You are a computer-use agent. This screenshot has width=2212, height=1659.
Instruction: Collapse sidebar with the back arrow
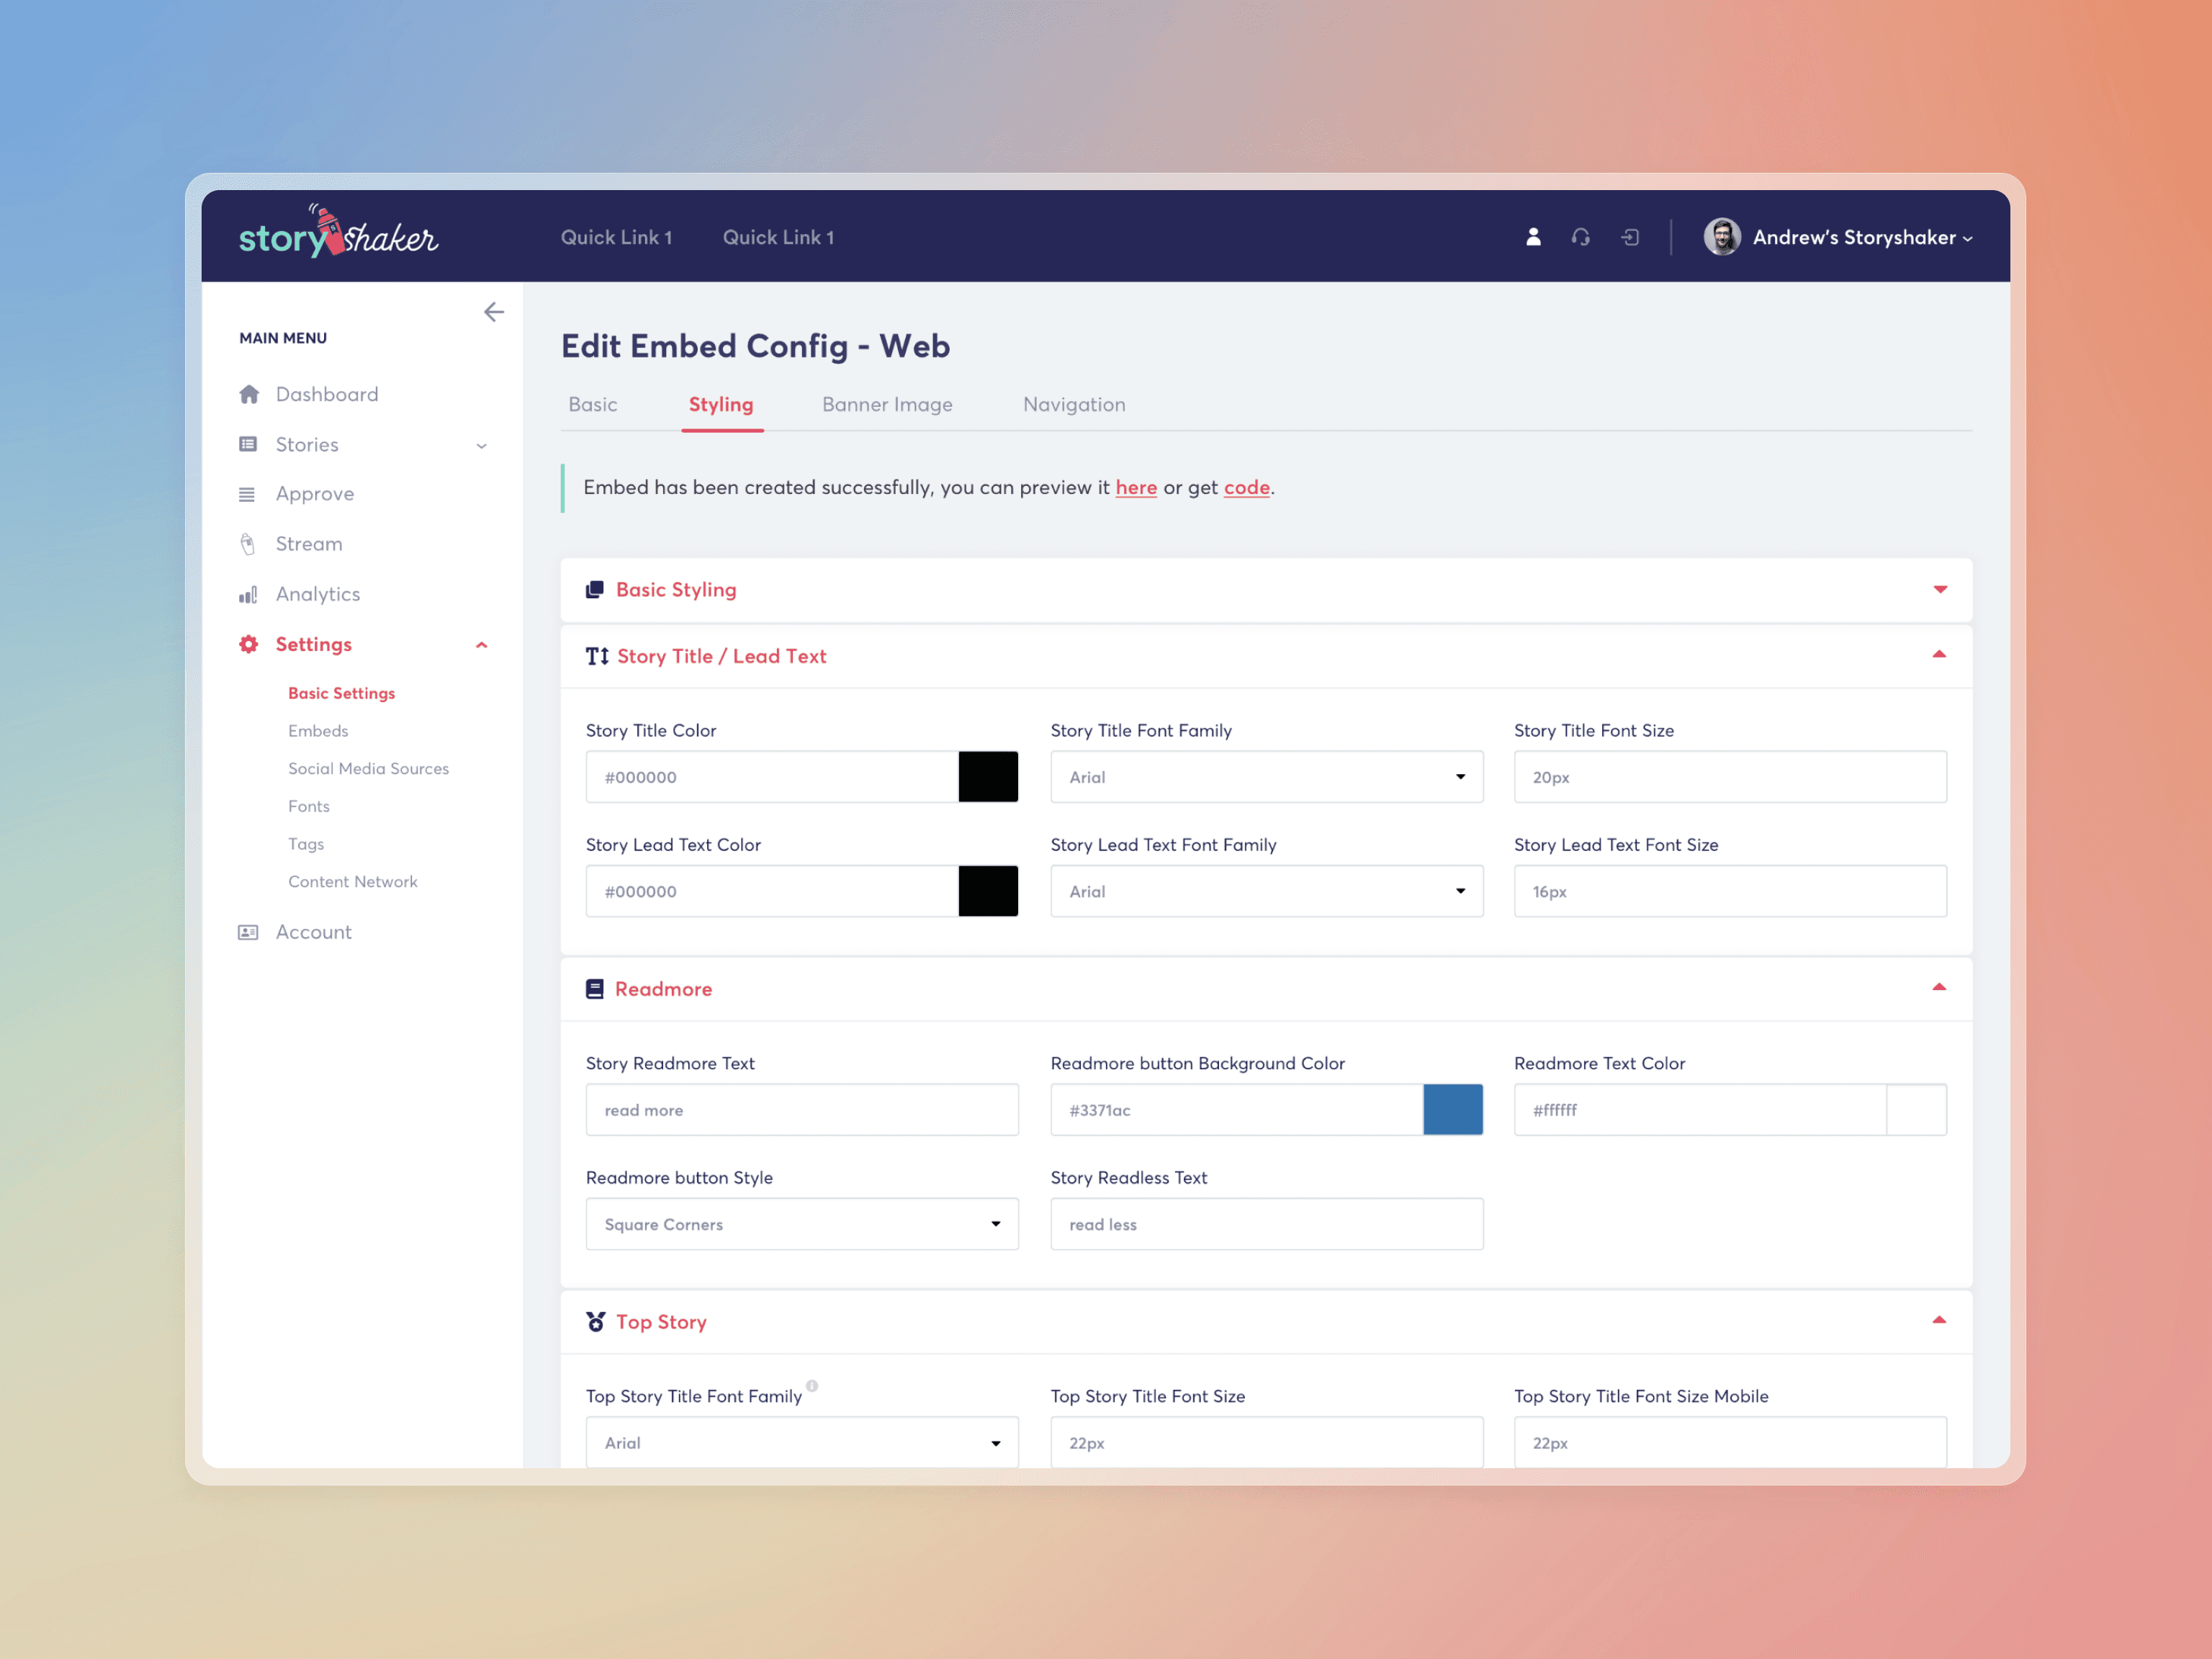(x=494, y=312)
